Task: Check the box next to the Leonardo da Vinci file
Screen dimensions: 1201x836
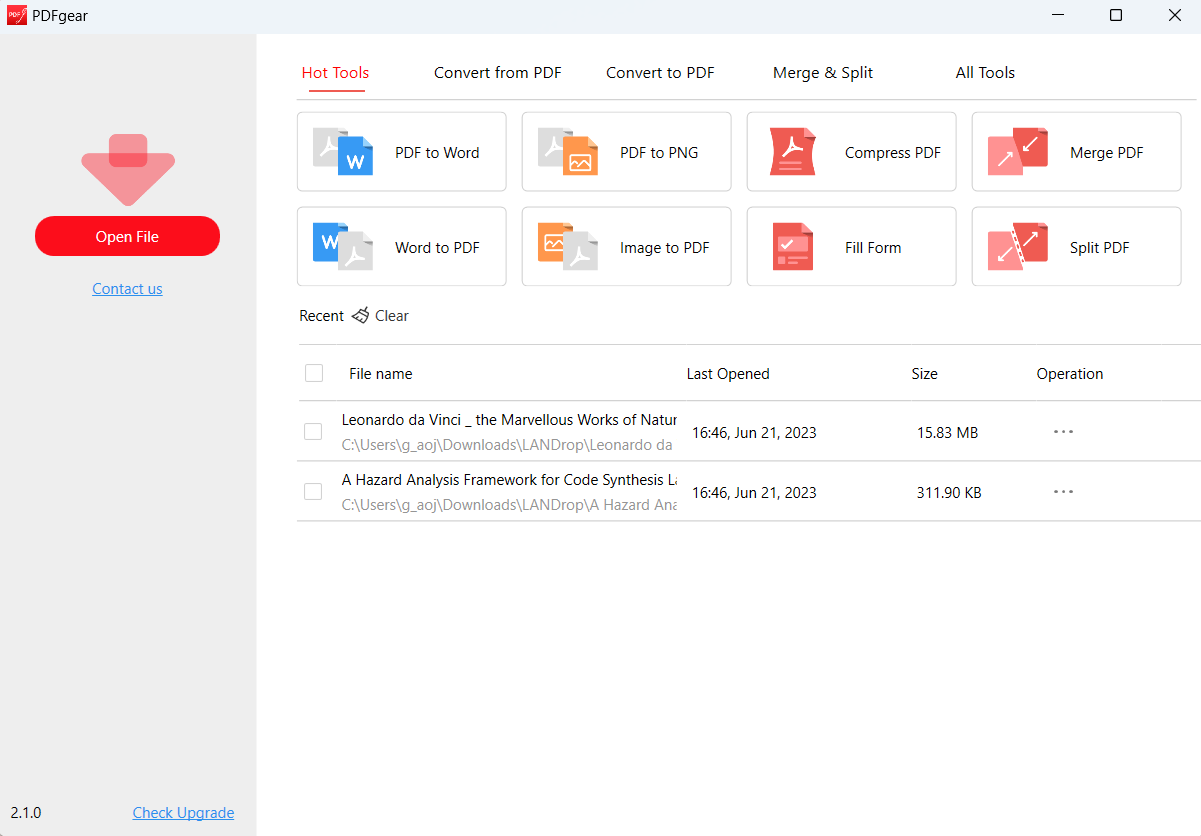Action: click(x=313, y=431)
